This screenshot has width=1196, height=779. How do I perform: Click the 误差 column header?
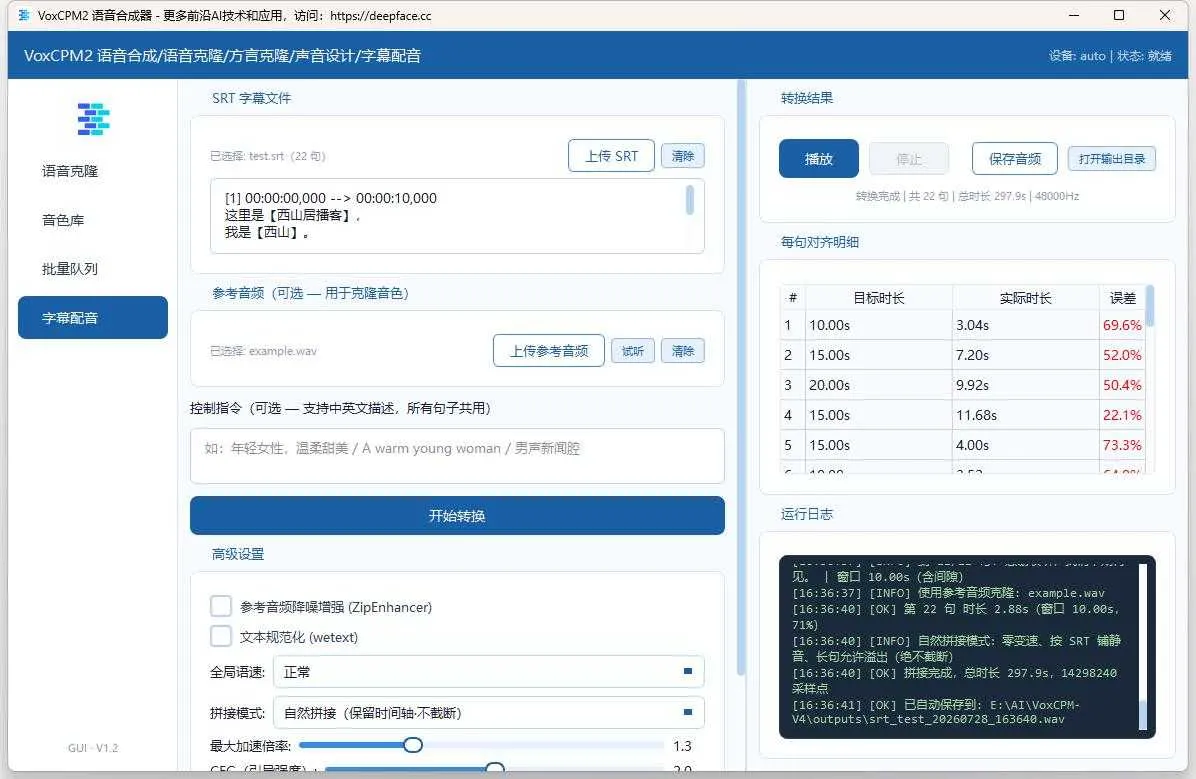[x=1122, y=298]
